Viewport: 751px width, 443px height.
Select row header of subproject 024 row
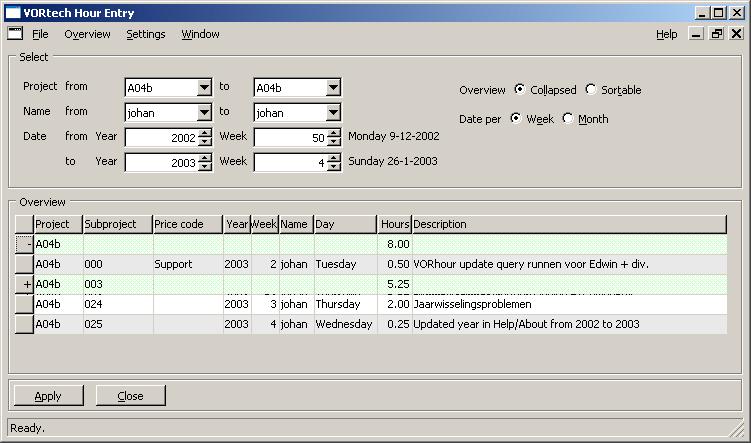coord(24,304)
